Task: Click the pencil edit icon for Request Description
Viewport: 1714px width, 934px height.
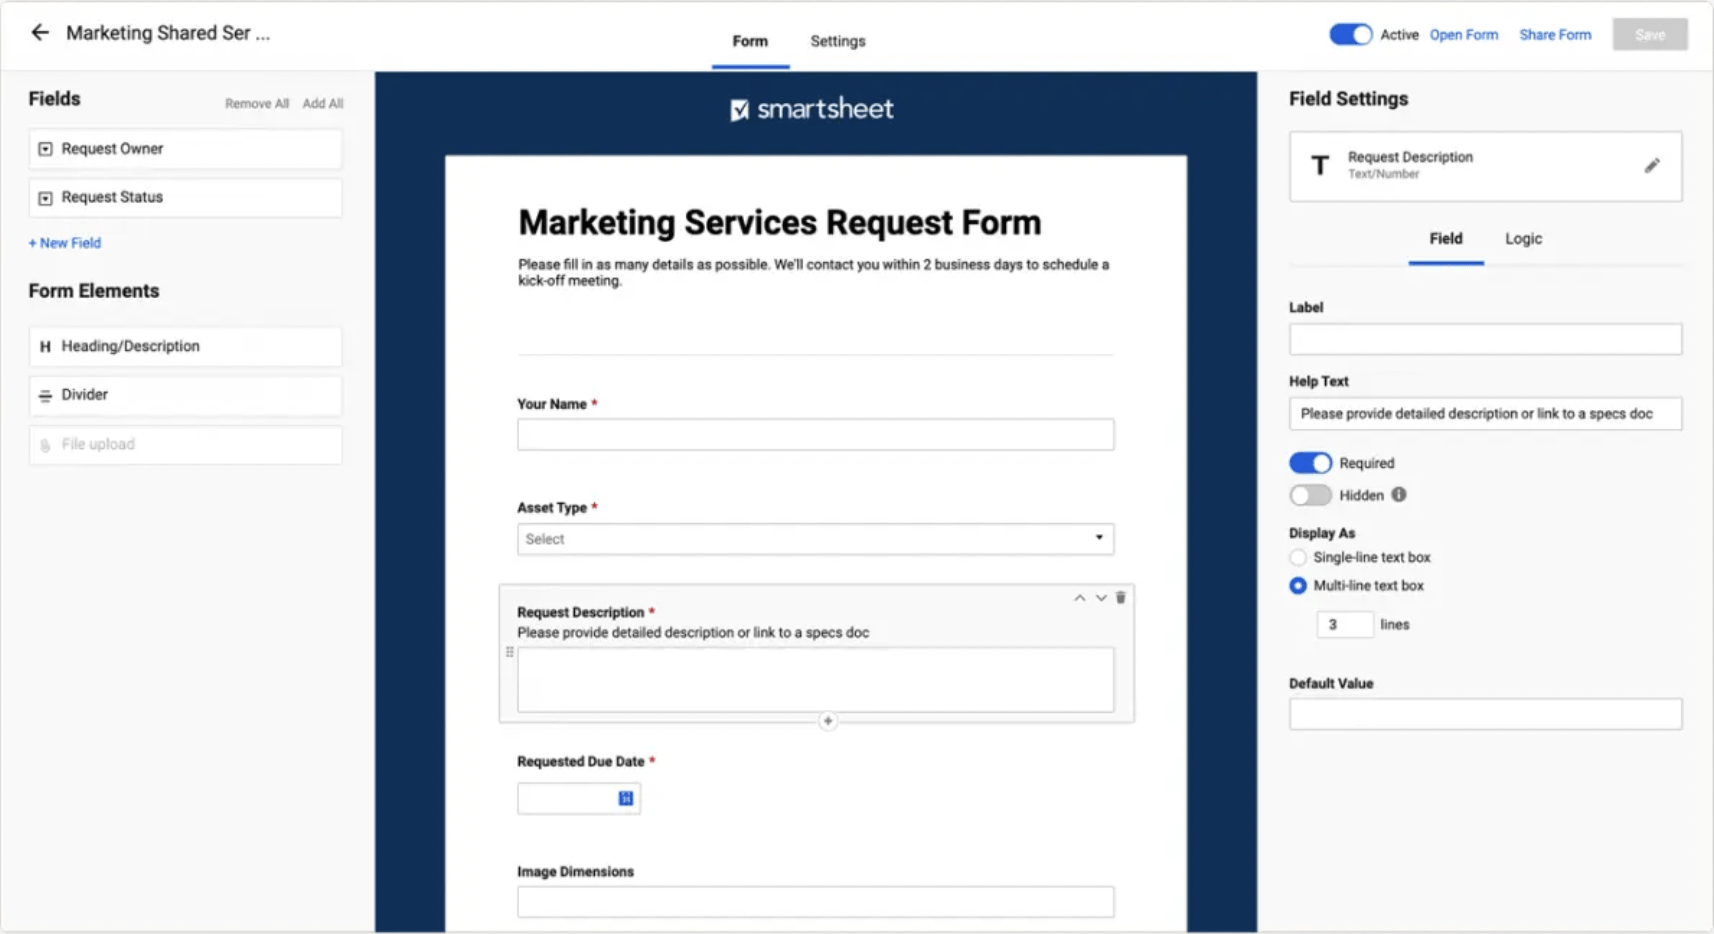Action: coord(1654,166)
